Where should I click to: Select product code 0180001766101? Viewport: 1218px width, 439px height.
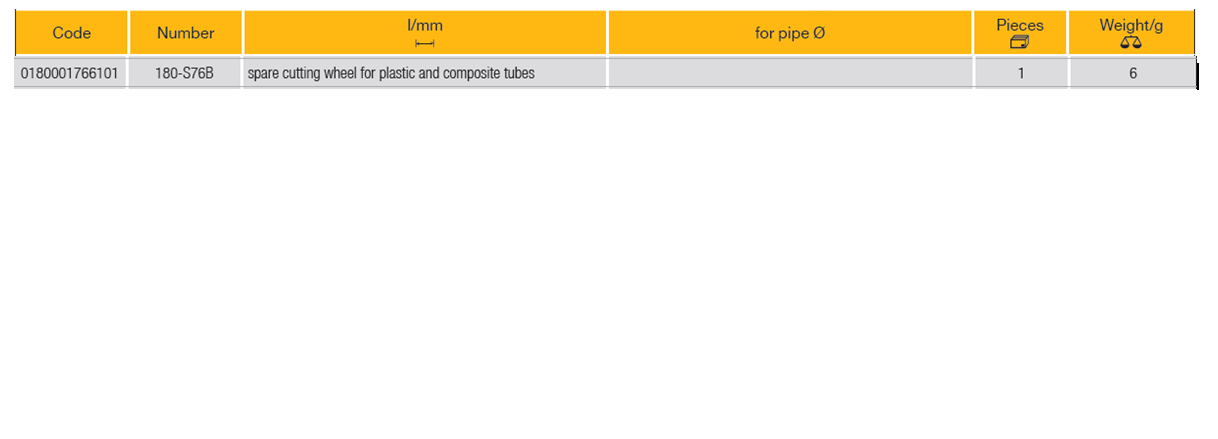(x=70, y=73)
